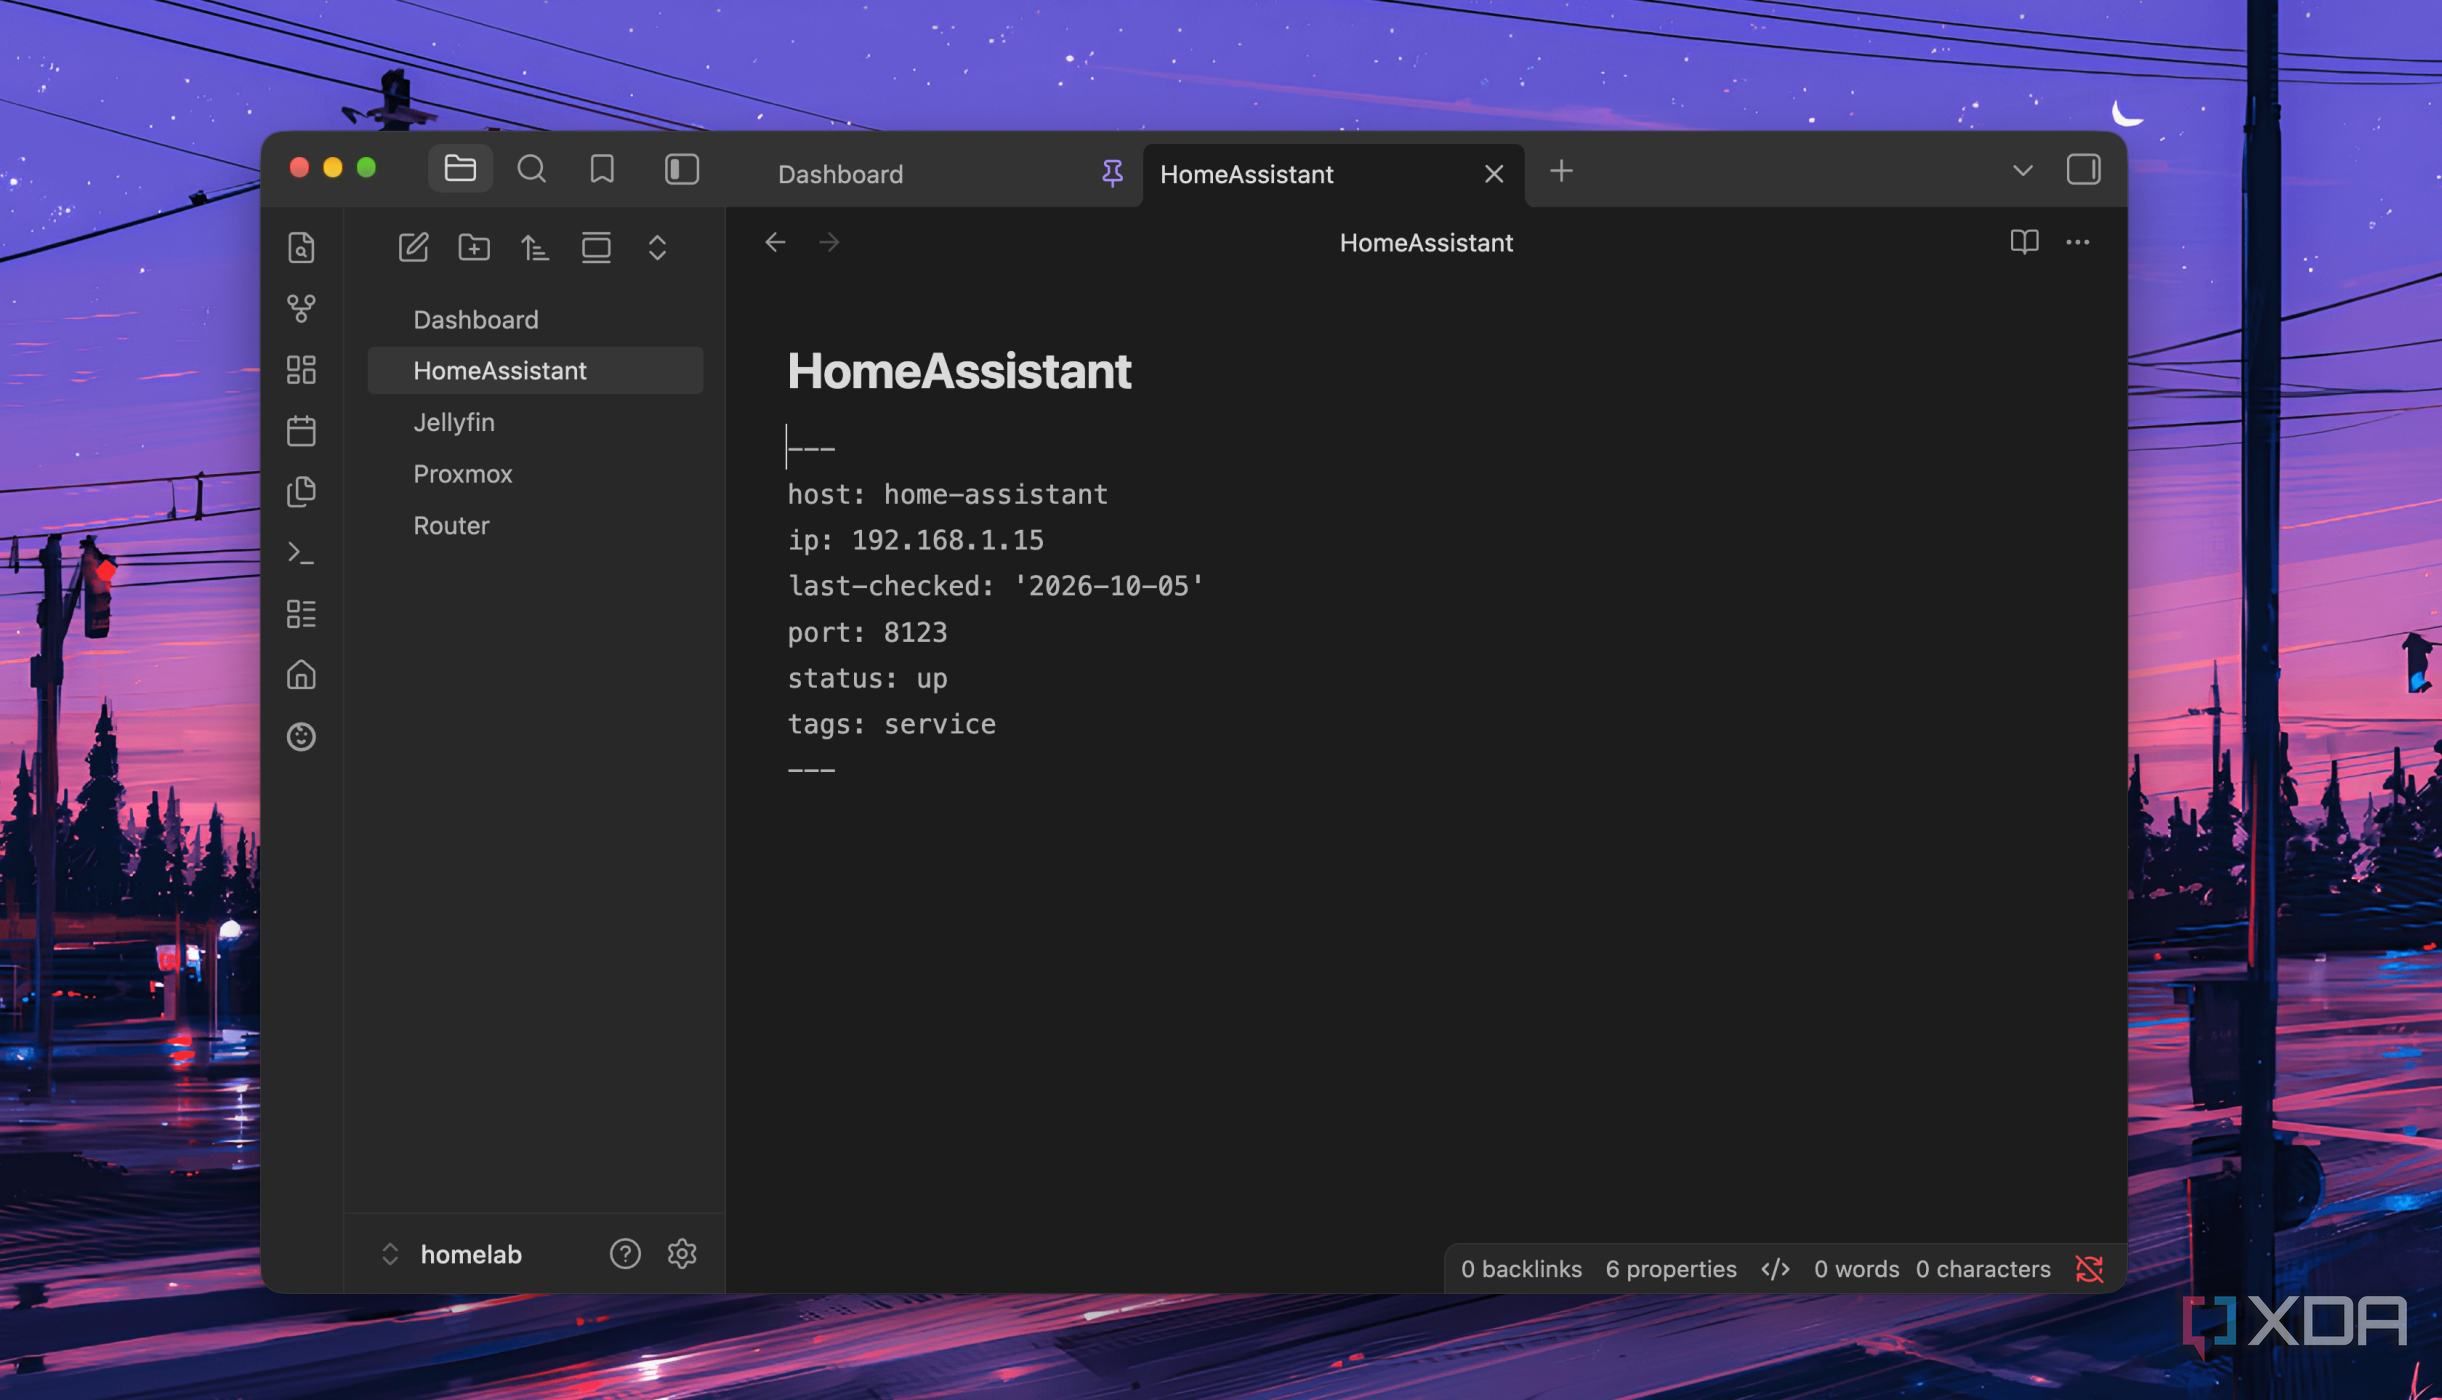Image resolution: width=2442 pixels, height=1400 pixels.
Task: Open canvas icon in ribbon
Action: 301,370
